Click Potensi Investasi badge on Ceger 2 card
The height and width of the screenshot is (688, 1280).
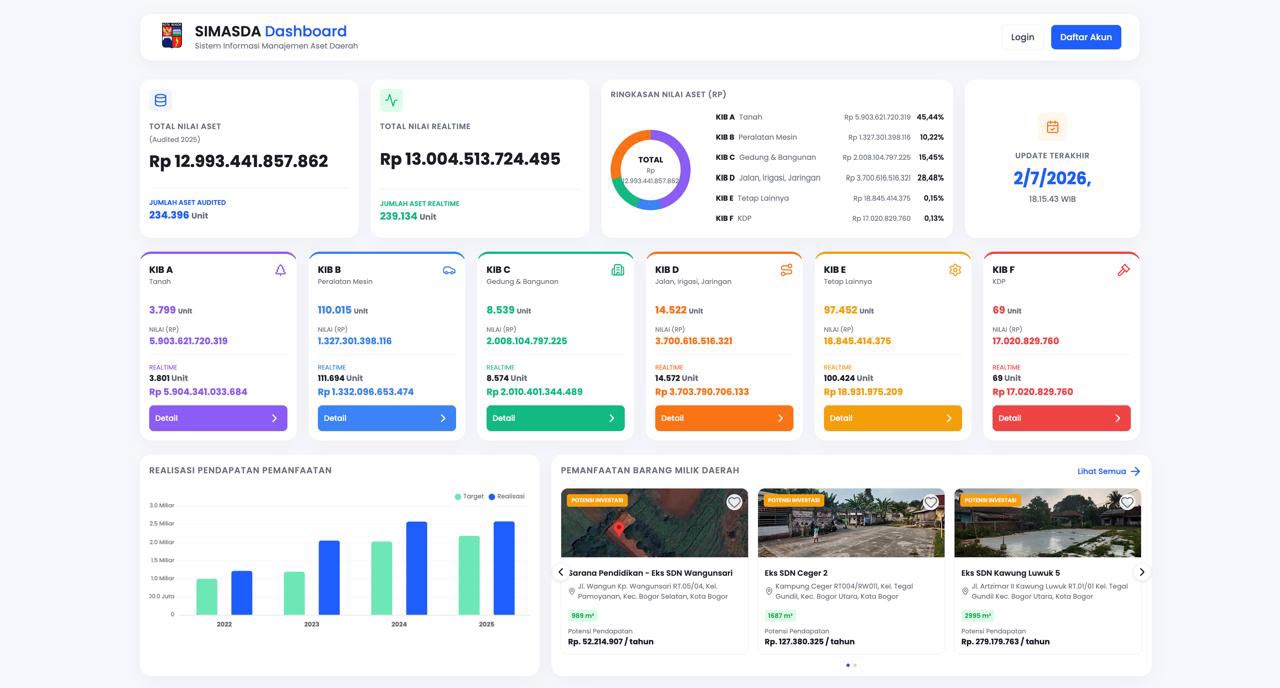click(x=794, y=500)
